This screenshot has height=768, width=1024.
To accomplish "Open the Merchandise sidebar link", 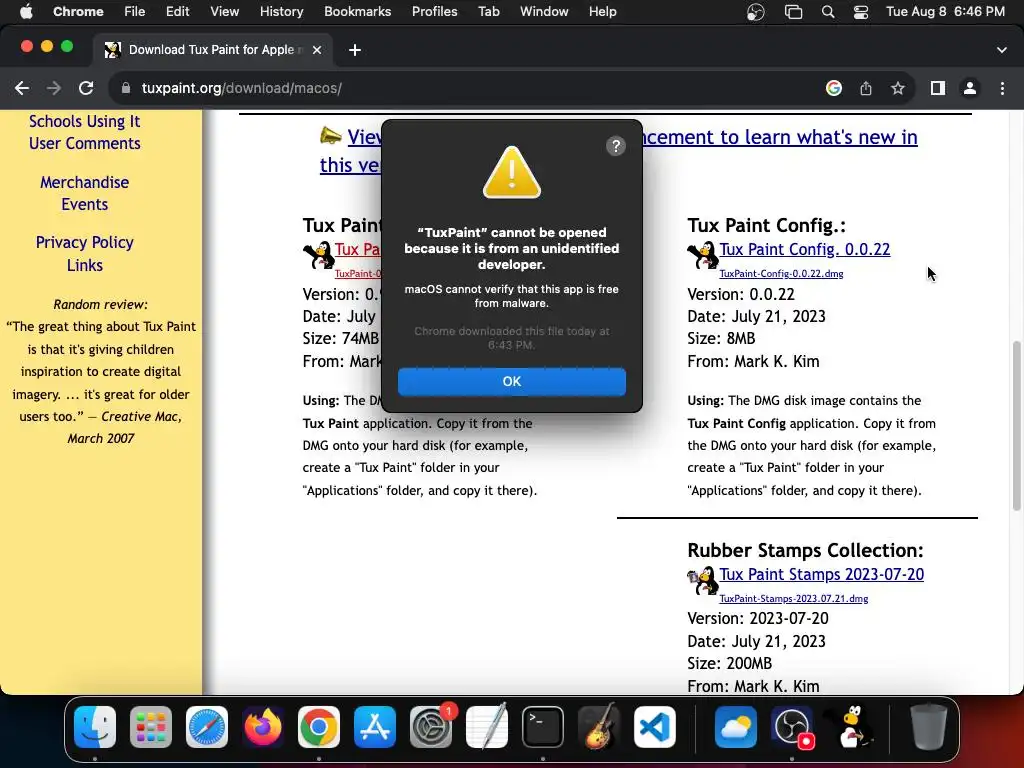I will (x=84, y=182).
